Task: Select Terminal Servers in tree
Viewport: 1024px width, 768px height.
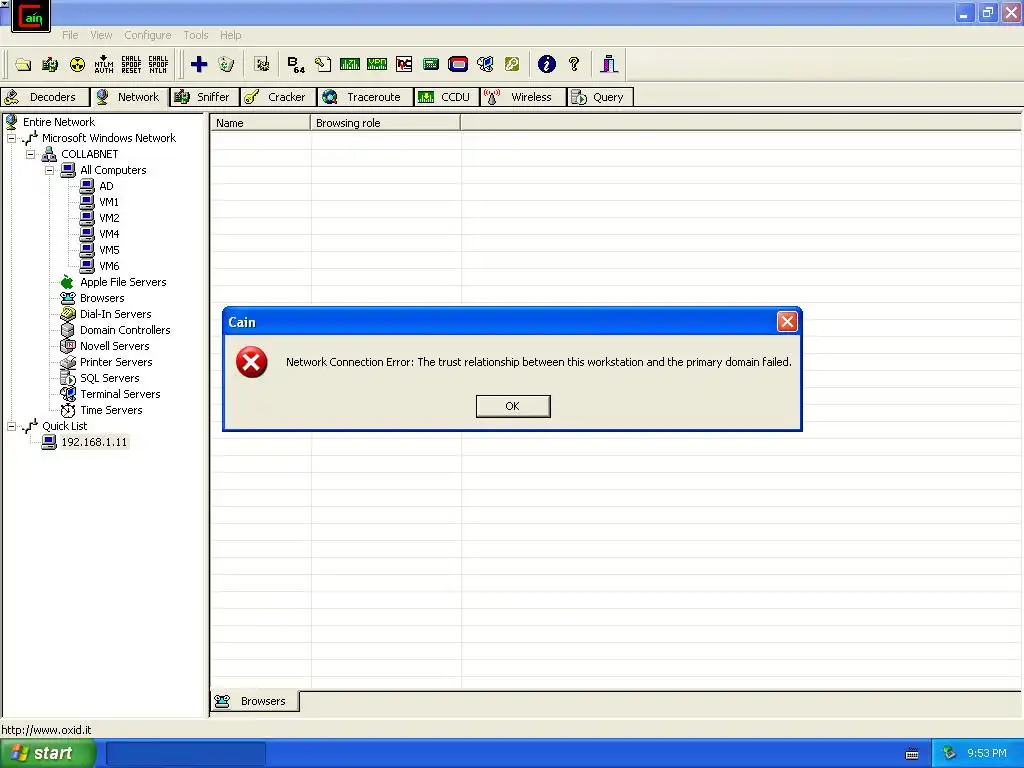Action: (120, 394)
